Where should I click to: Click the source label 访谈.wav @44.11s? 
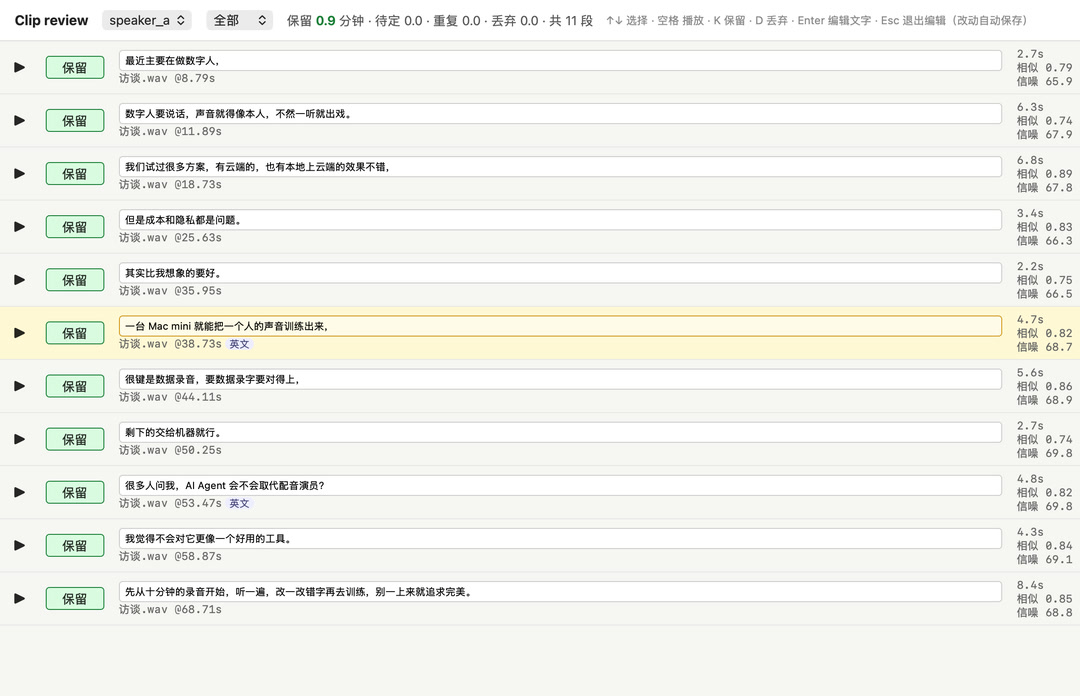tap(170, 396)
